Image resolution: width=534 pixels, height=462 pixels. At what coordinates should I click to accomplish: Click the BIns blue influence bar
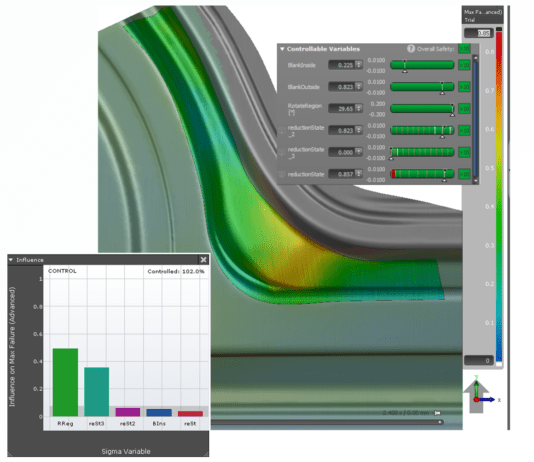coord(159,412)
